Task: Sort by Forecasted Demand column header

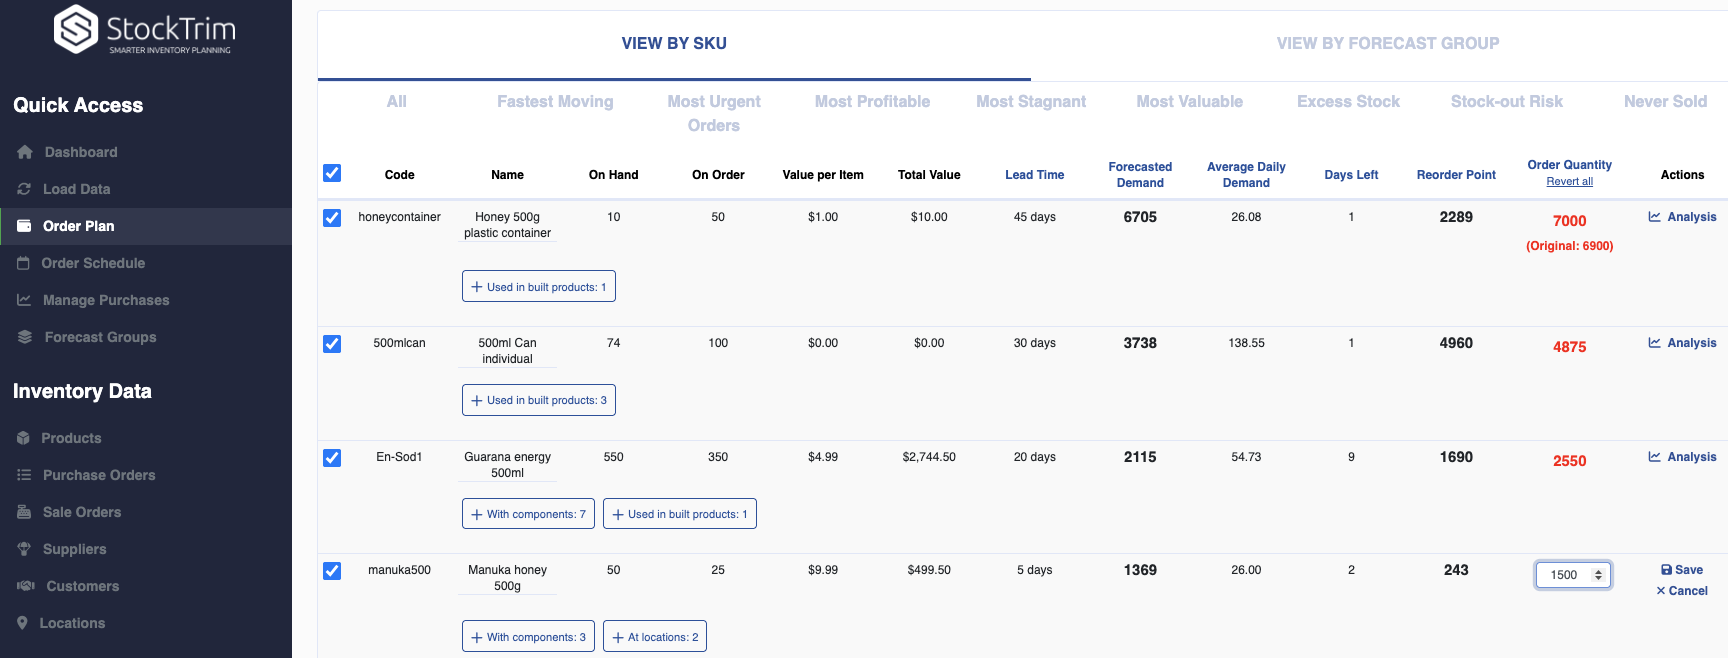Action: pos(1140,175)
